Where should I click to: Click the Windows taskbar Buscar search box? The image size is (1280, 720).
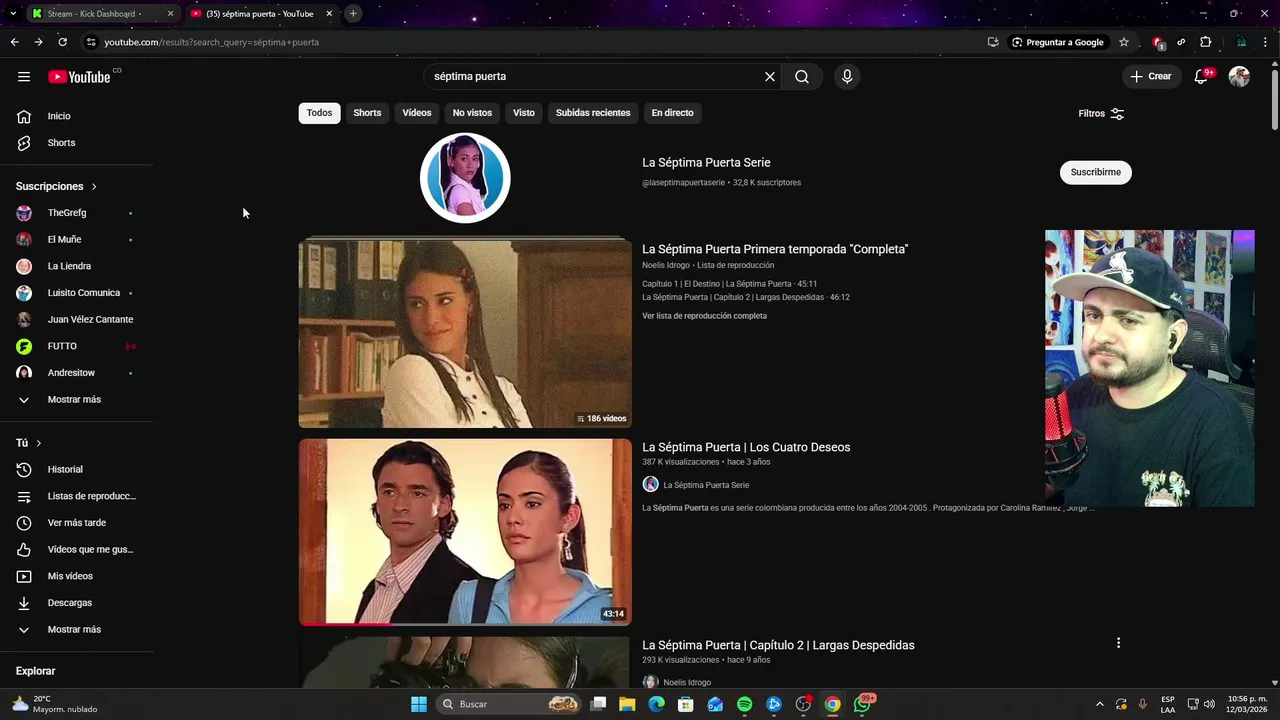point(509,704)
